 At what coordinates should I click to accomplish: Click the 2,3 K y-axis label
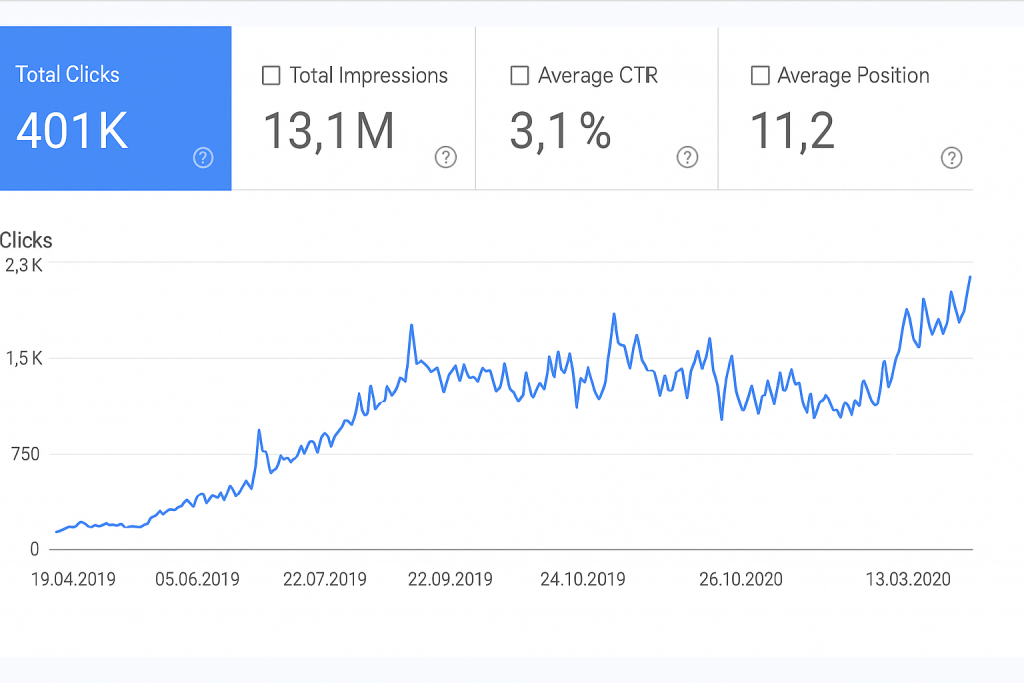click(23, 265)
